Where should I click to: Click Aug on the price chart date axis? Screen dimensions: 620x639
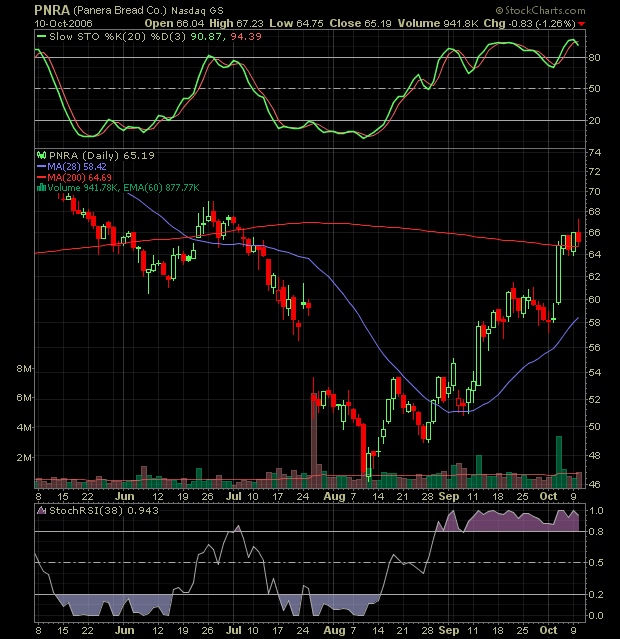[334, 496]
